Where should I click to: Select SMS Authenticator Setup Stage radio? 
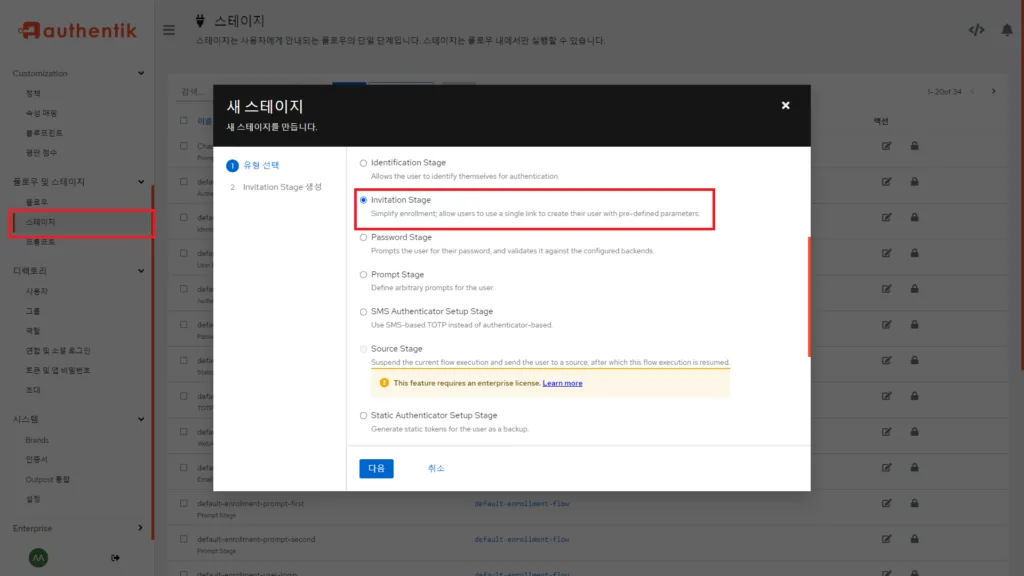click(363, 312)
